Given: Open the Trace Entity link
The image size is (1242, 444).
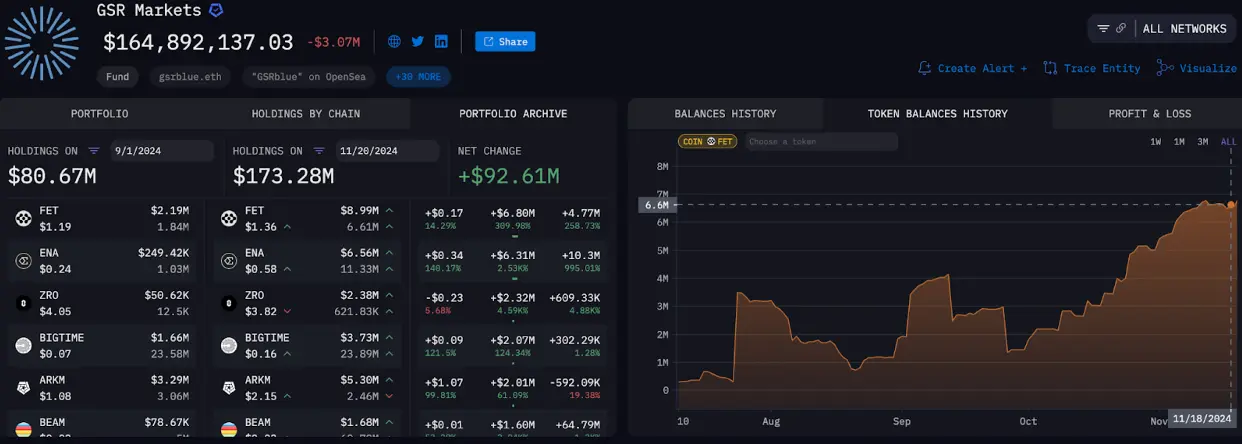Looking at the screenshot, I should 1102,68.
